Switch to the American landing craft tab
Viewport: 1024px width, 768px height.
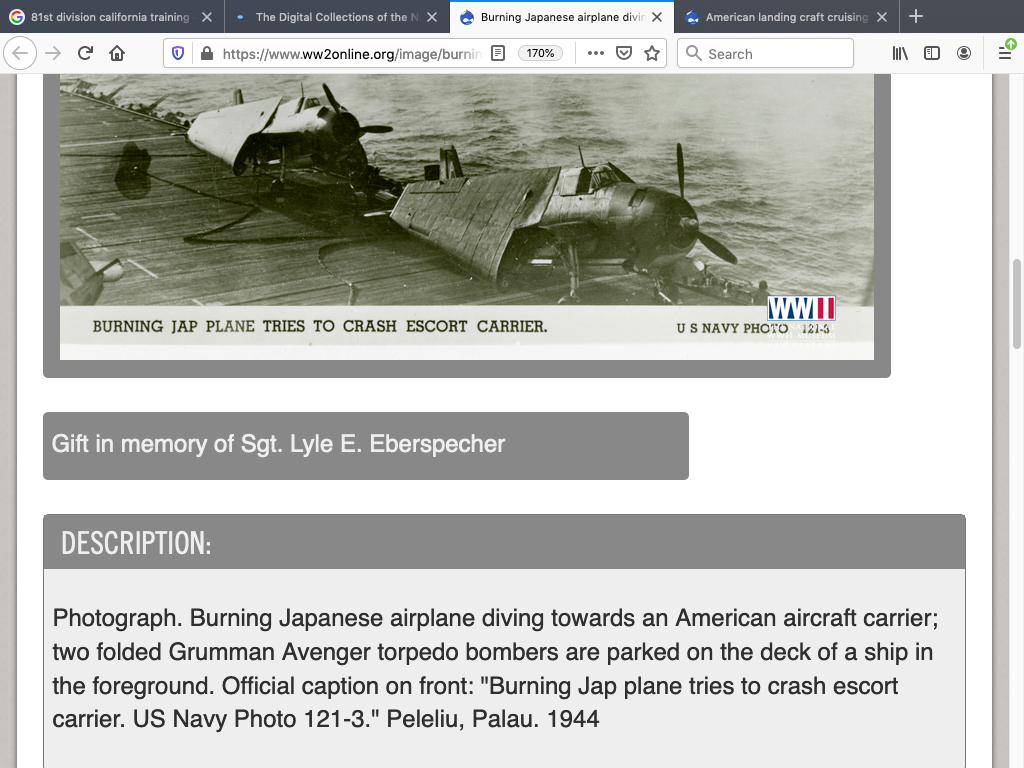click(x=780, y=17)
